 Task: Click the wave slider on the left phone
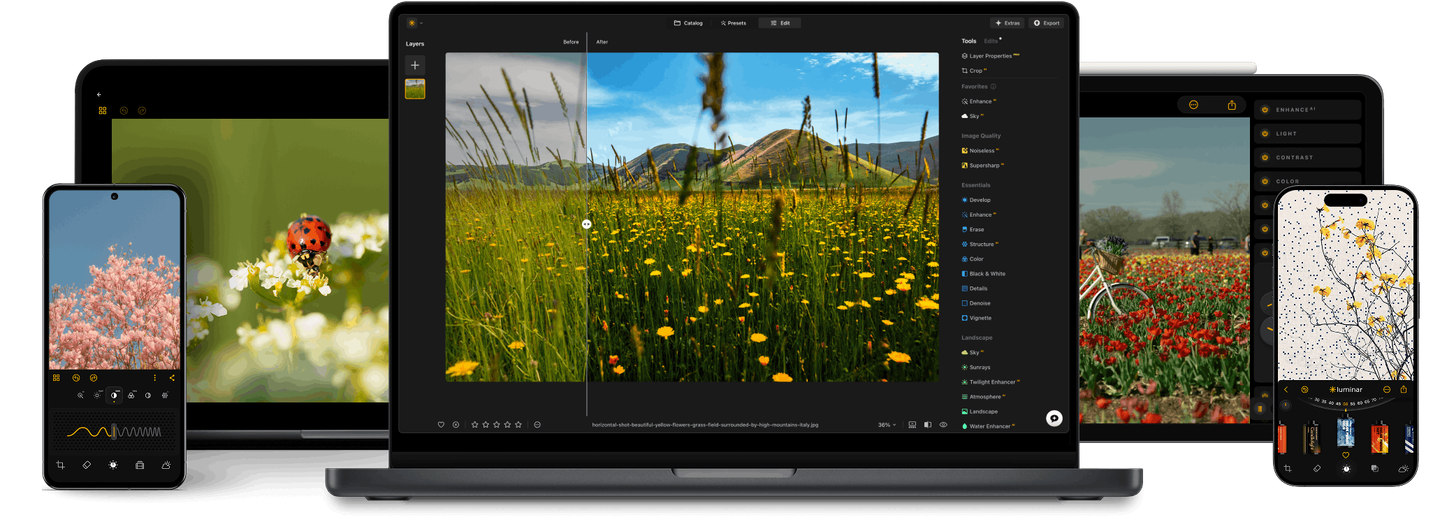coord(114,432)
